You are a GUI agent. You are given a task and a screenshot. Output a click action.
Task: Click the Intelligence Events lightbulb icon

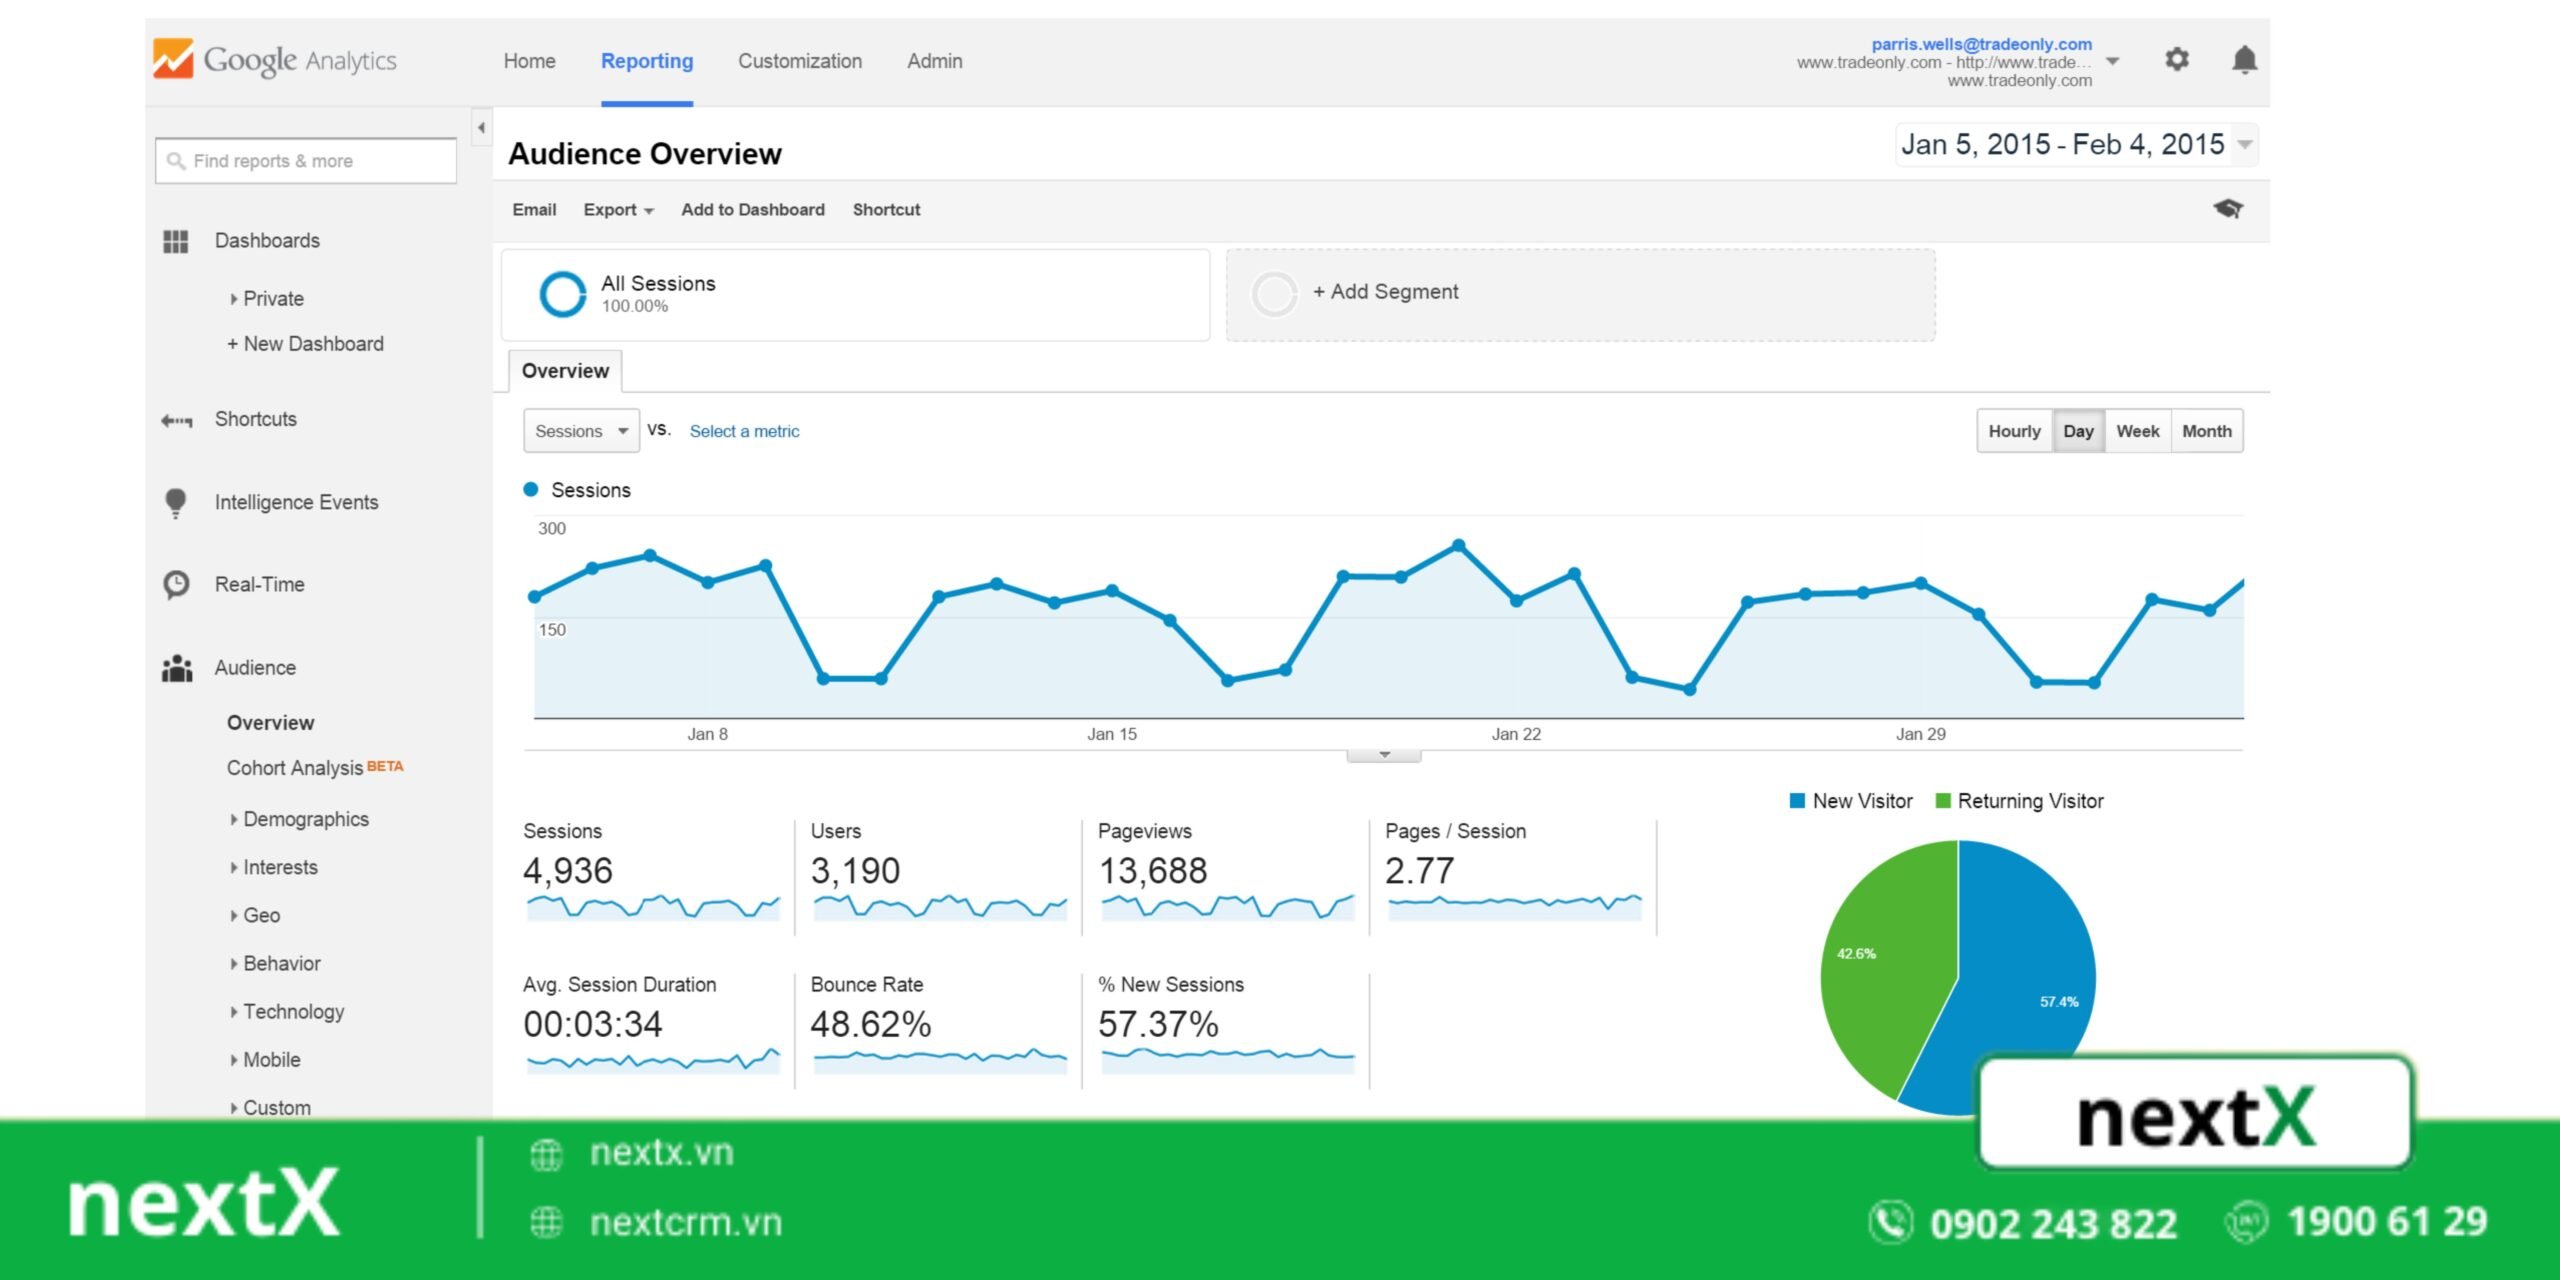176,502
